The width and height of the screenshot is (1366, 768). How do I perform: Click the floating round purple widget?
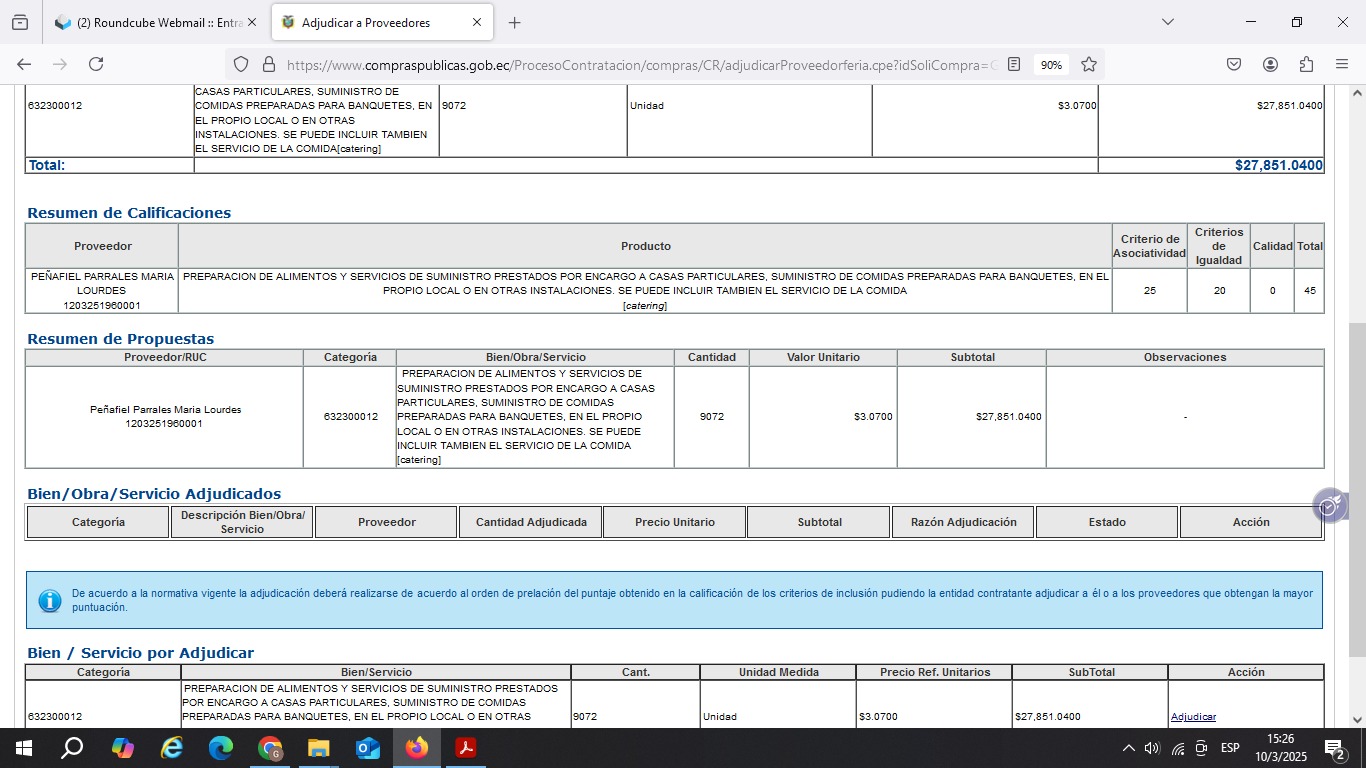click(1328, 506)
